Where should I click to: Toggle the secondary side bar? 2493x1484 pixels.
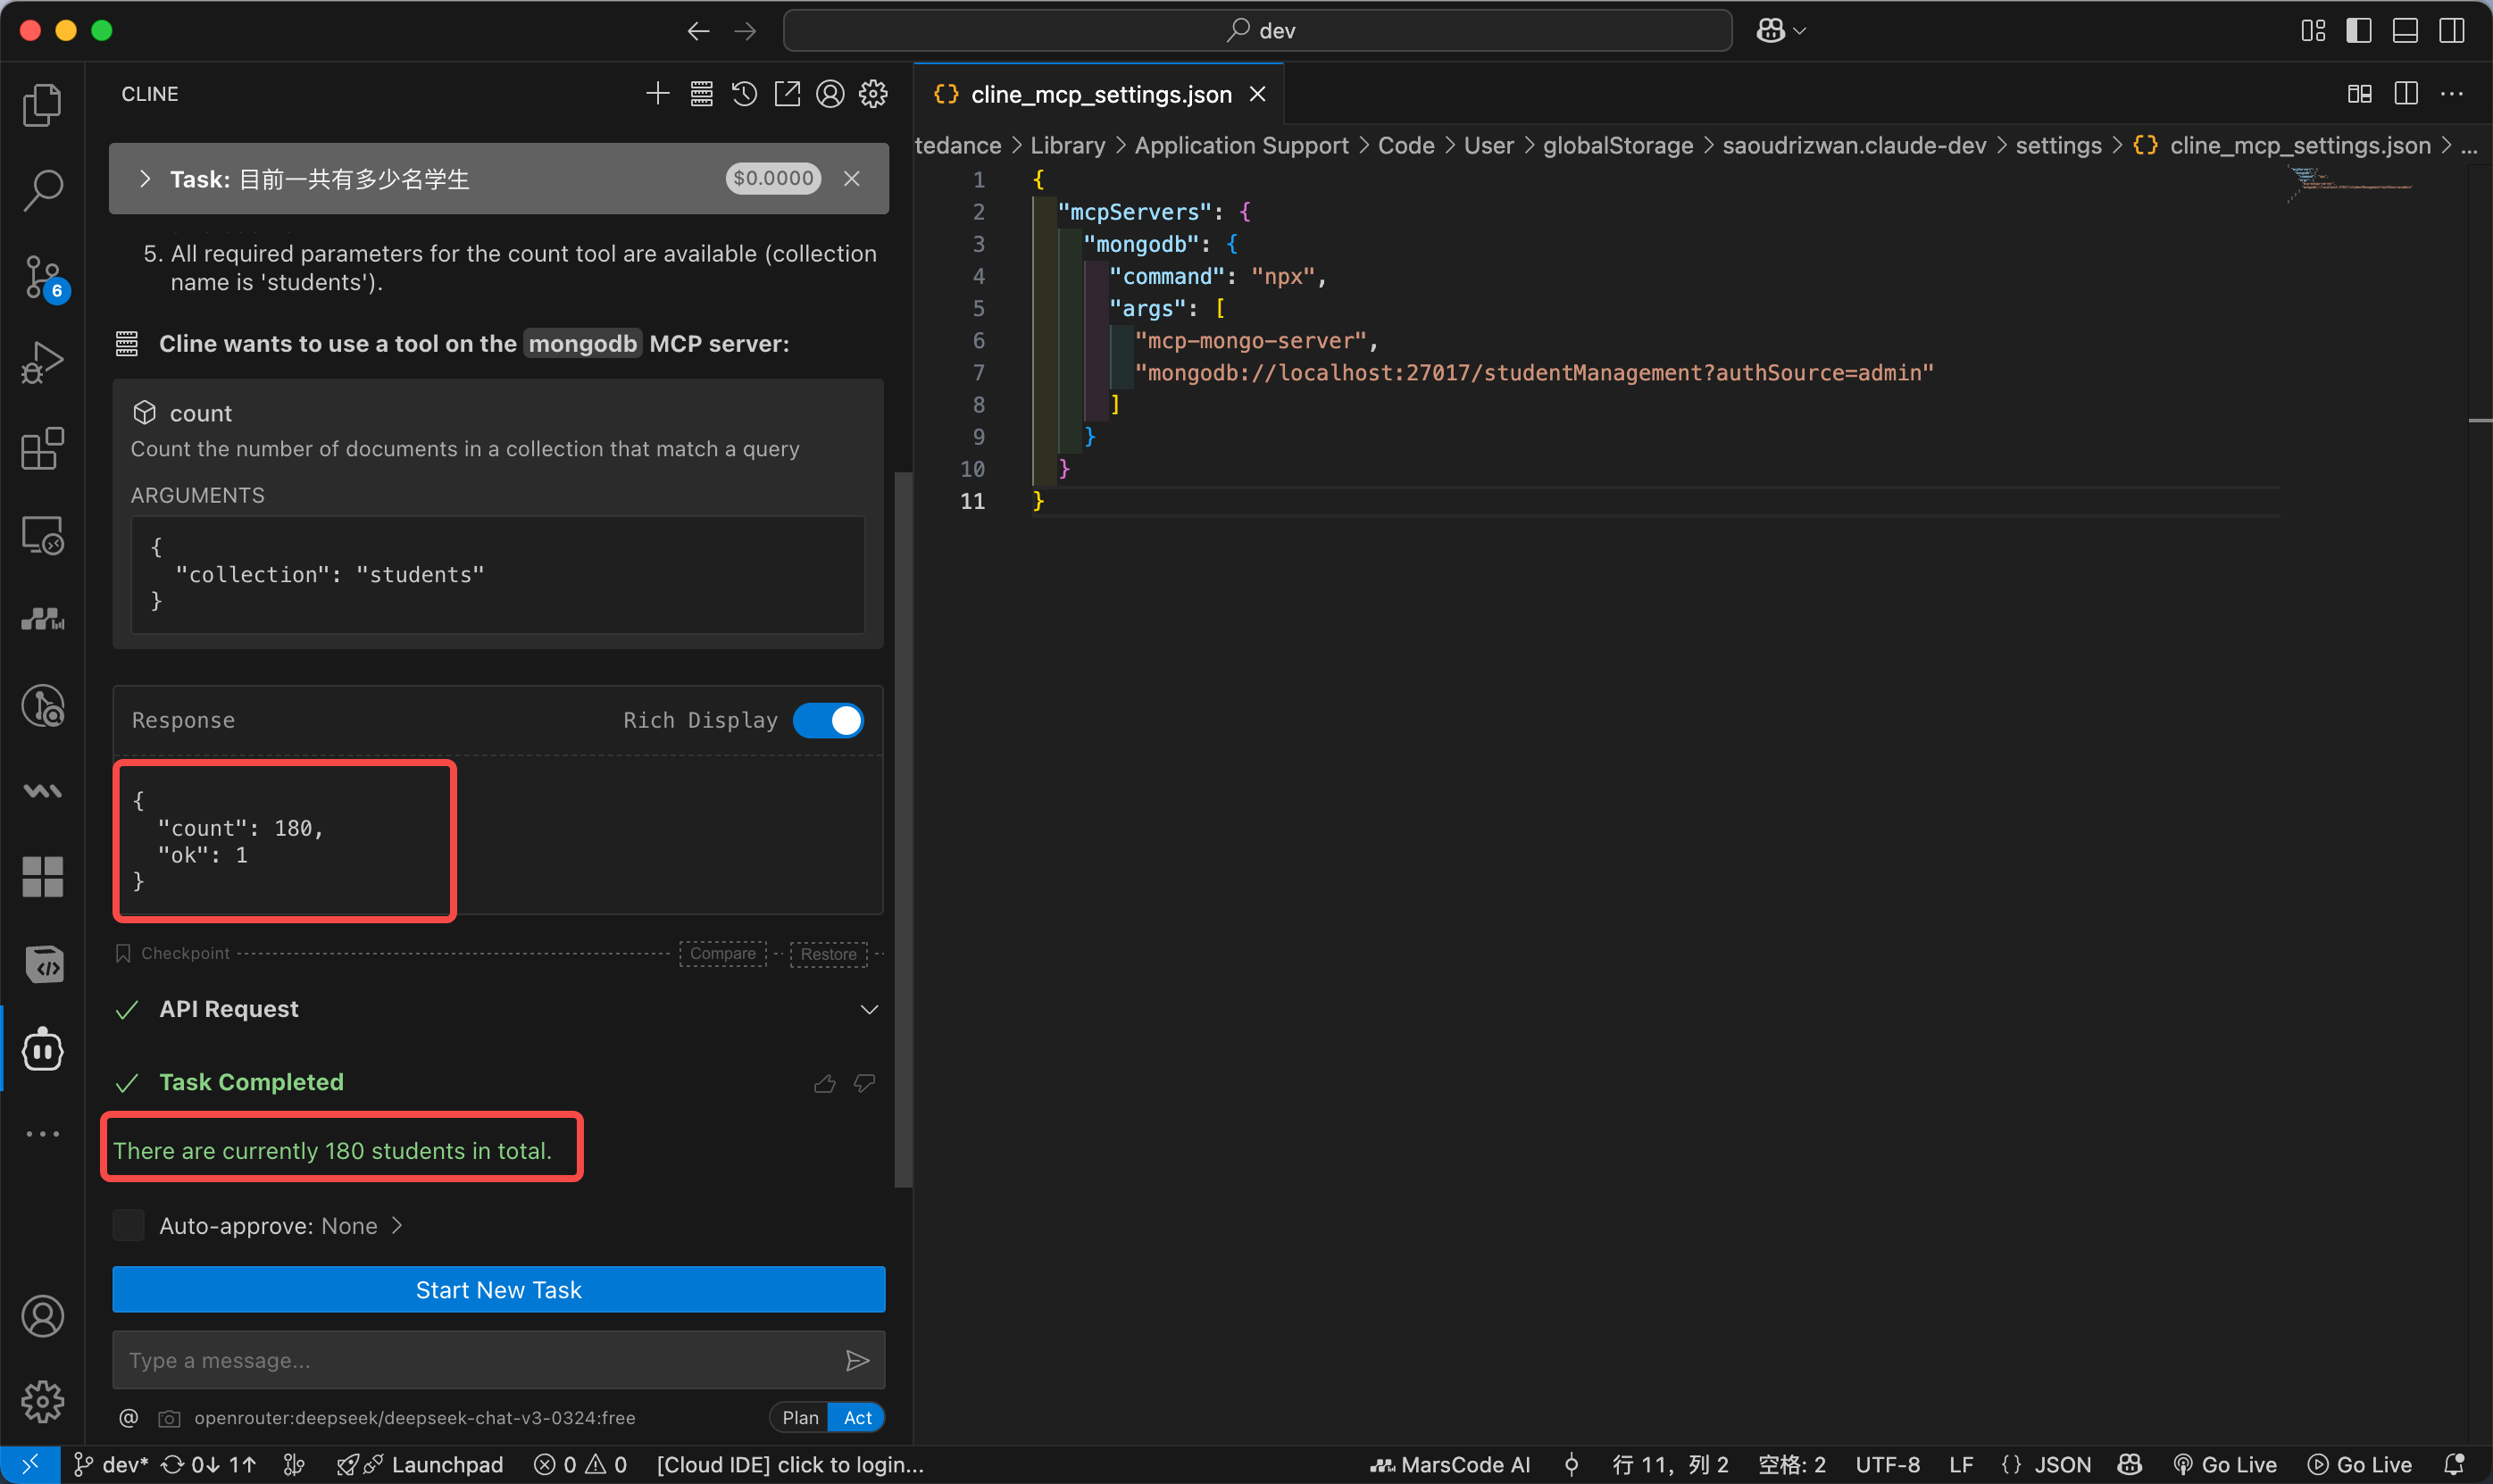coord(2451,31)
